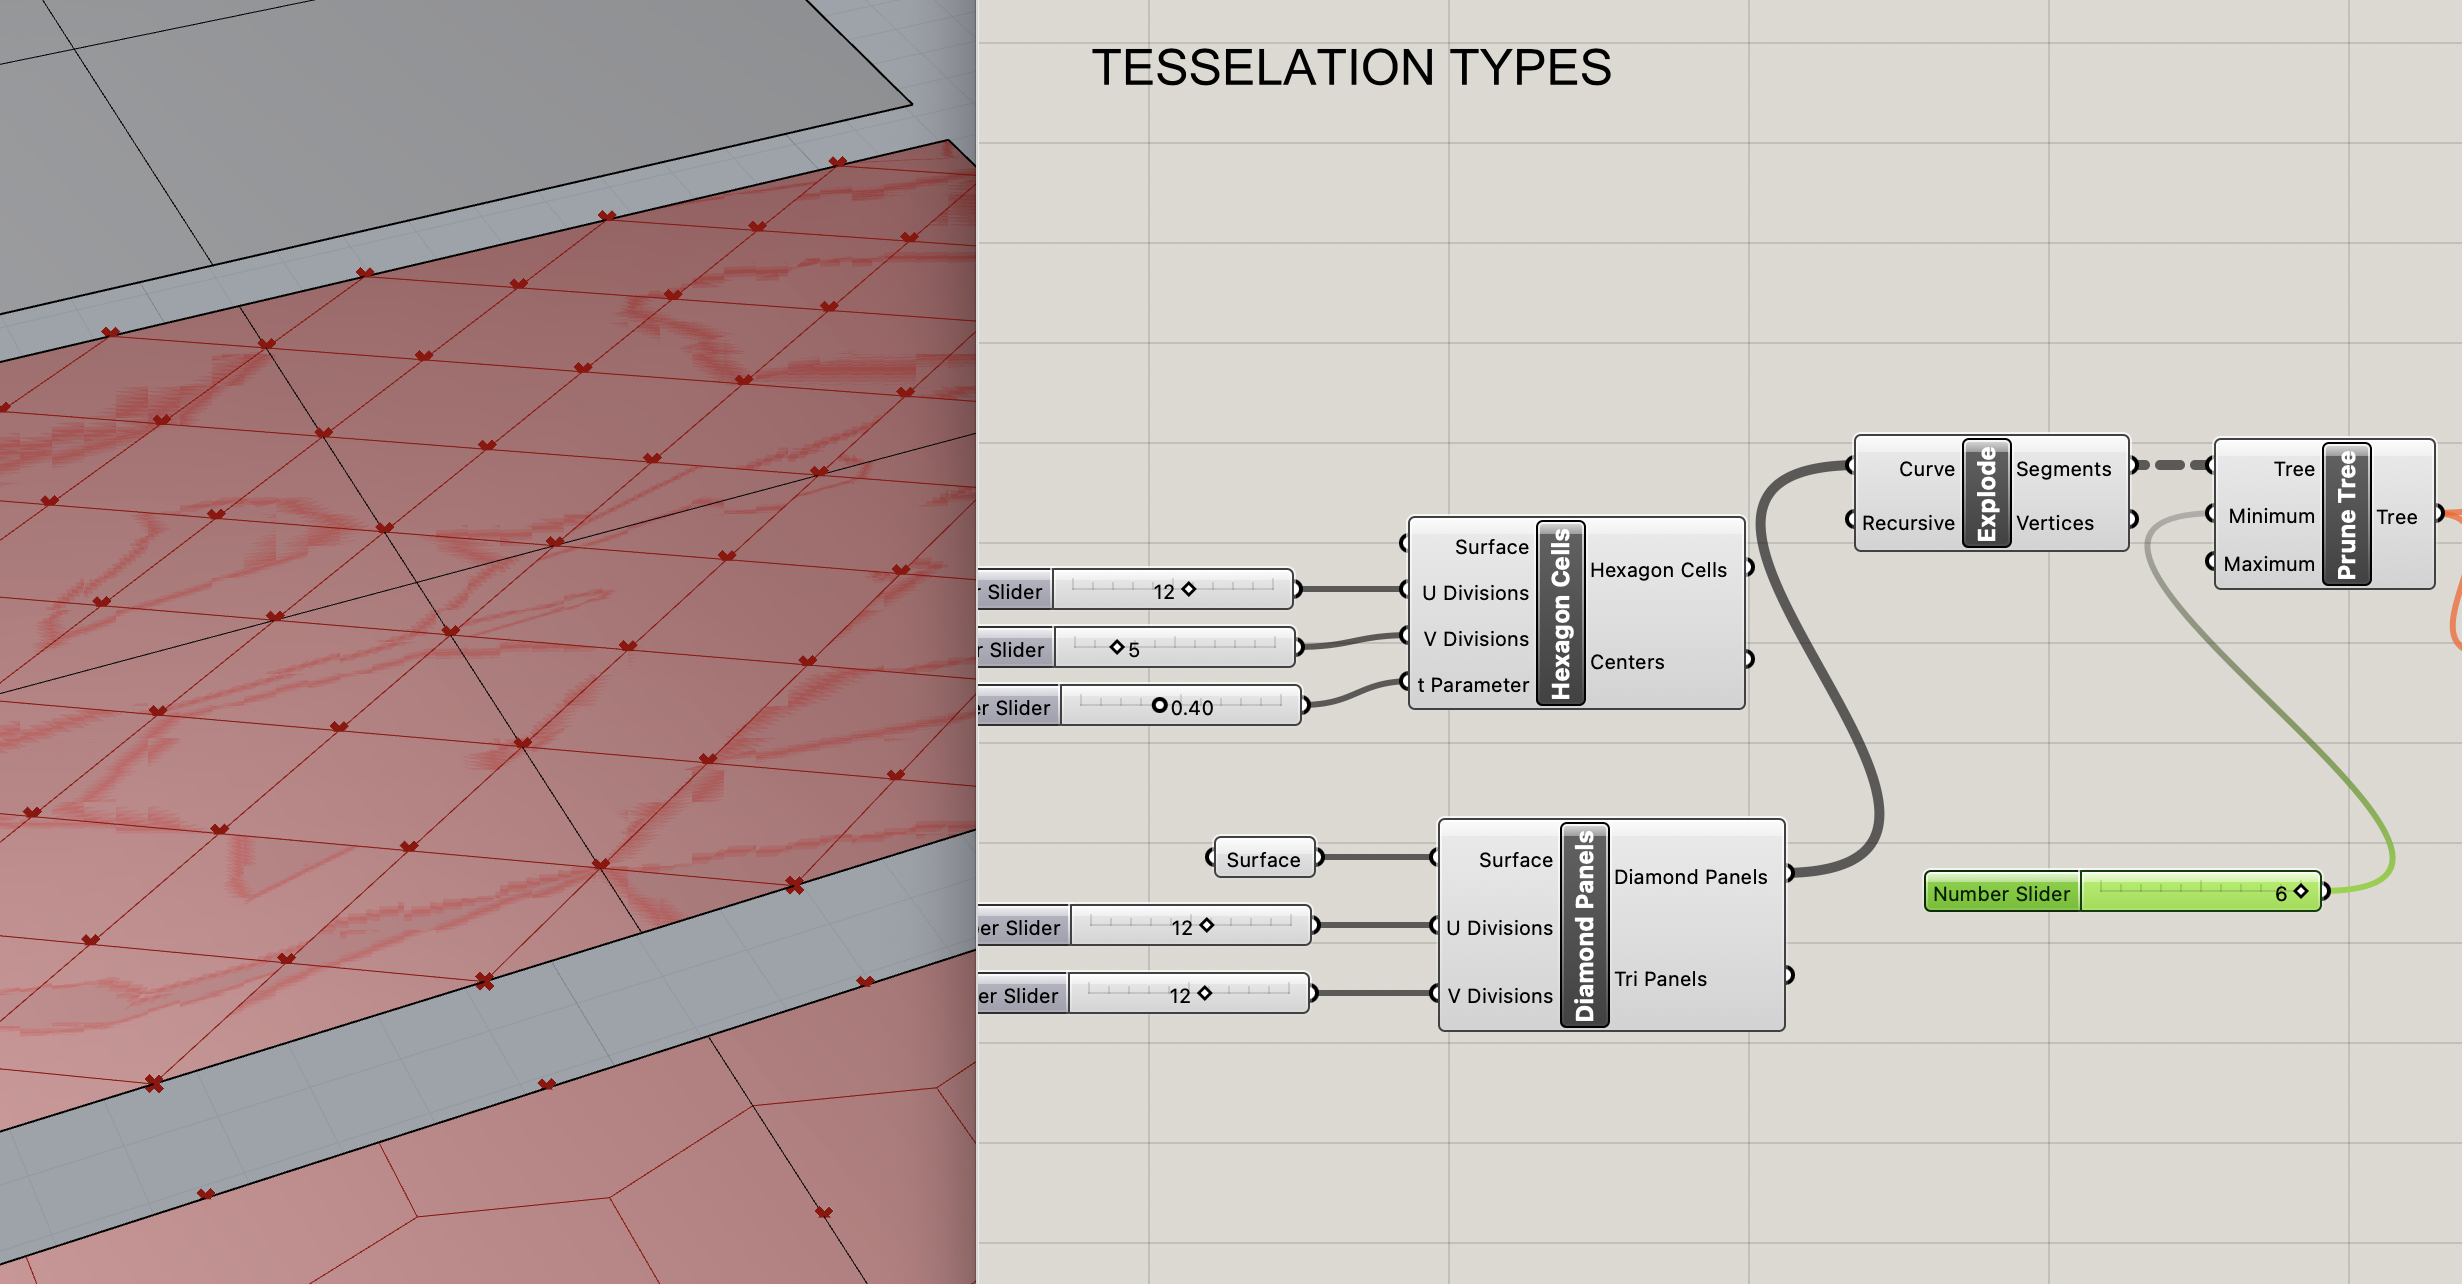Click Diamond Panels output grip
The image size is (2462, 1284).
click(1789, 873)
